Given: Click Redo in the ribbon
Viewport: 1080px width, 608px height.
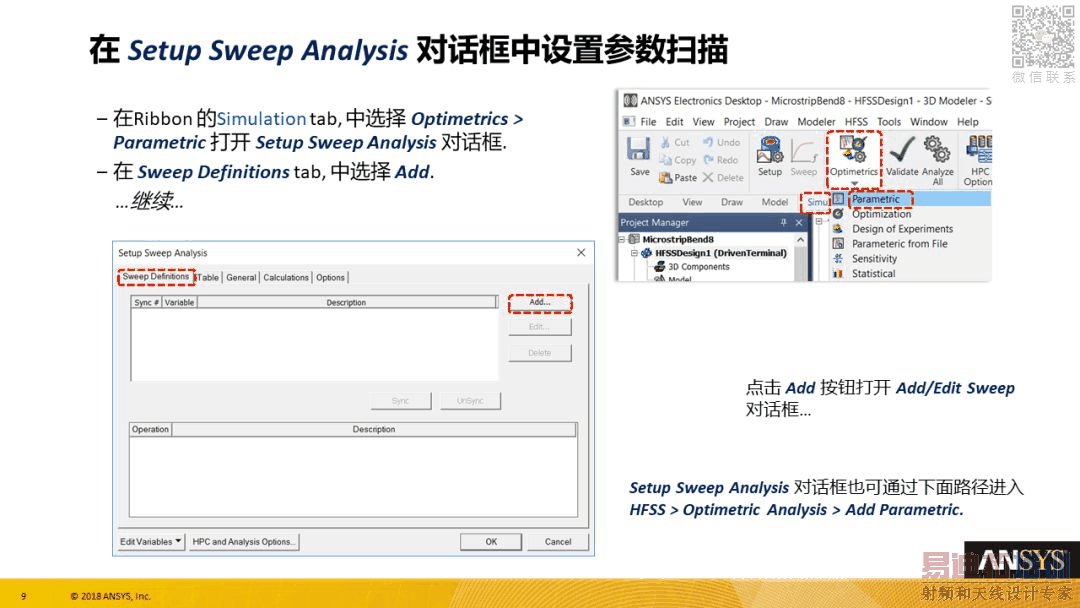Looking at the screenshot, I should 720,160.
